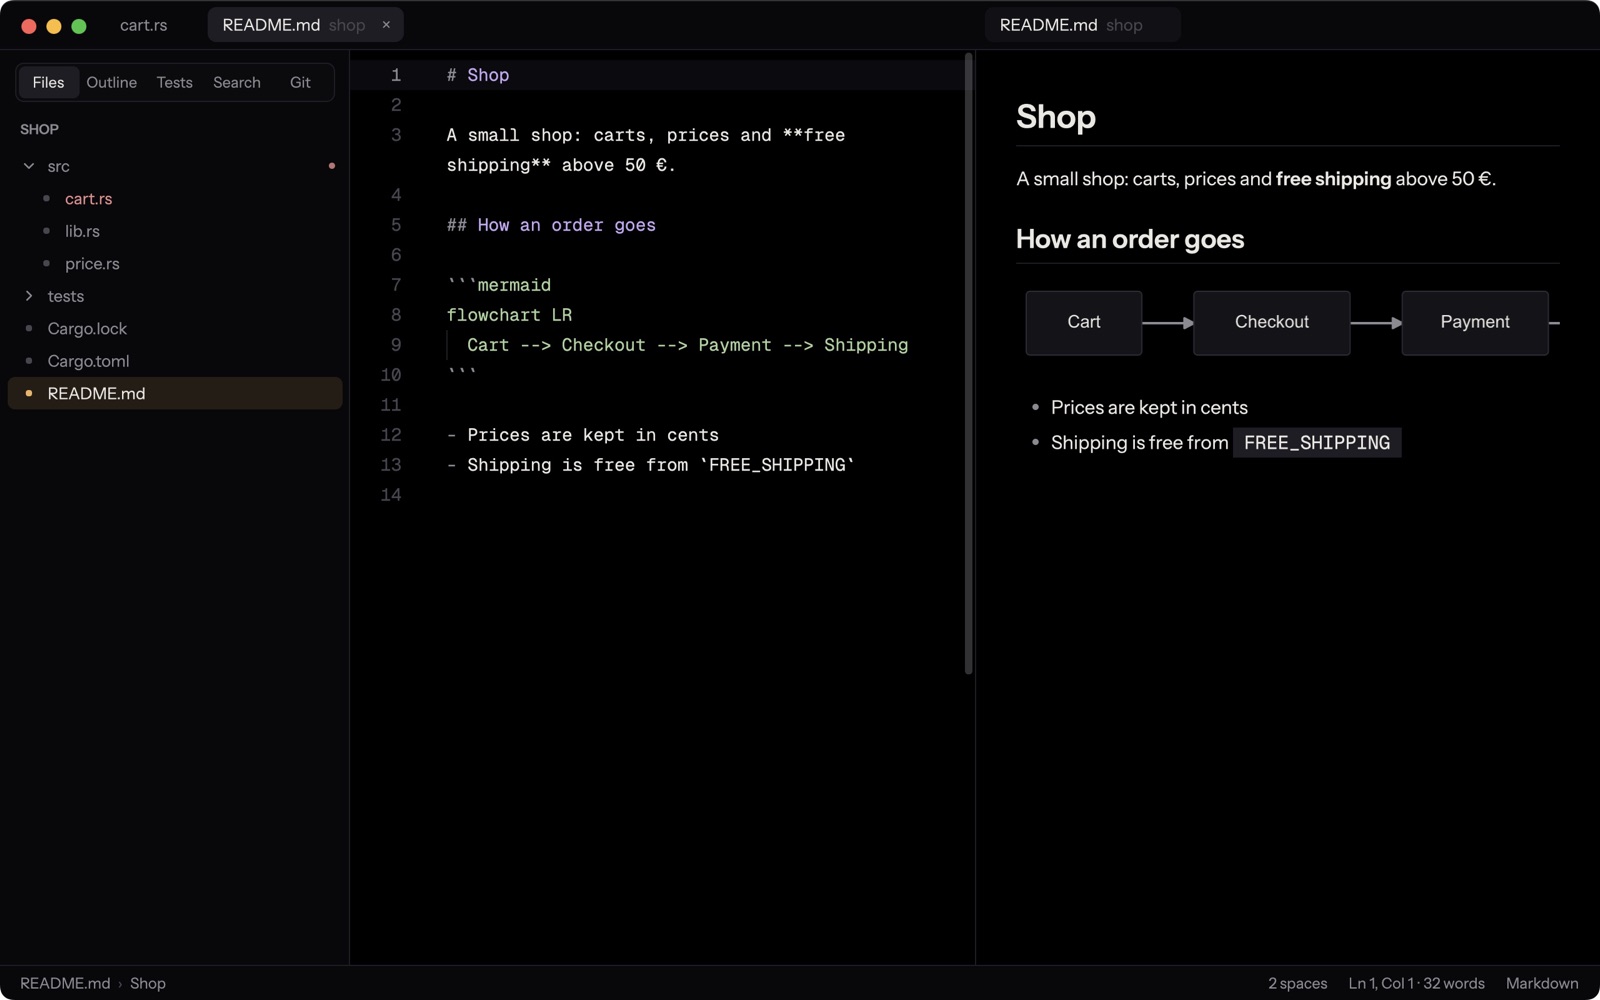Click editor line '# Shop'
Image resolution: width=1600 pixels, height=1000 pixels.
pyautogui.click(x=478, y=75)
